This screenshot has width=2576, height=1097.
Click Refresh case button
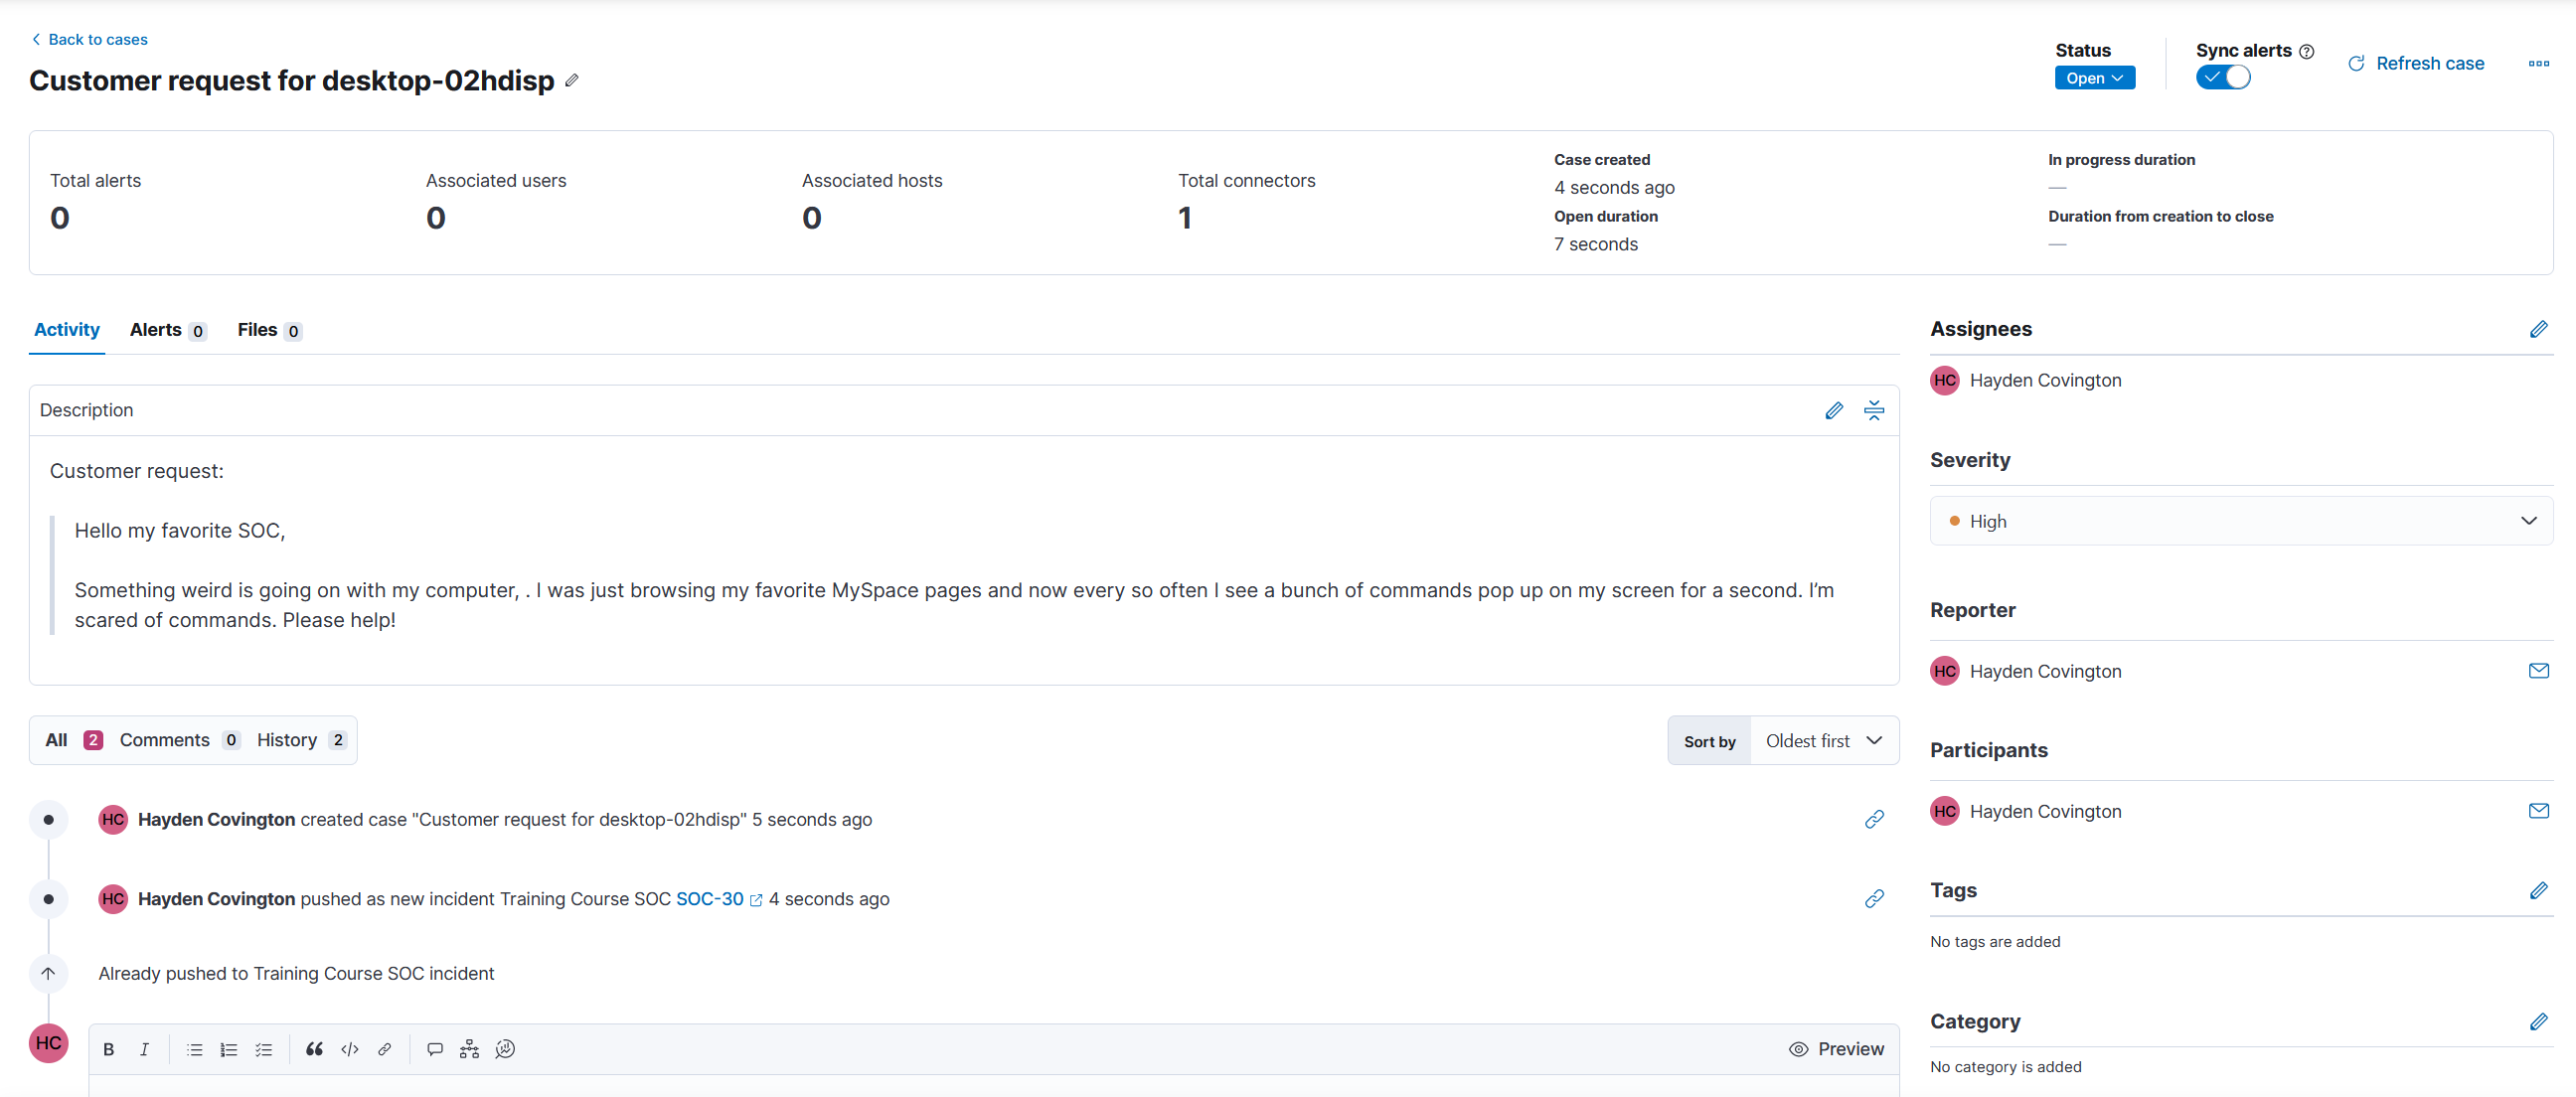pos(2415,63)
